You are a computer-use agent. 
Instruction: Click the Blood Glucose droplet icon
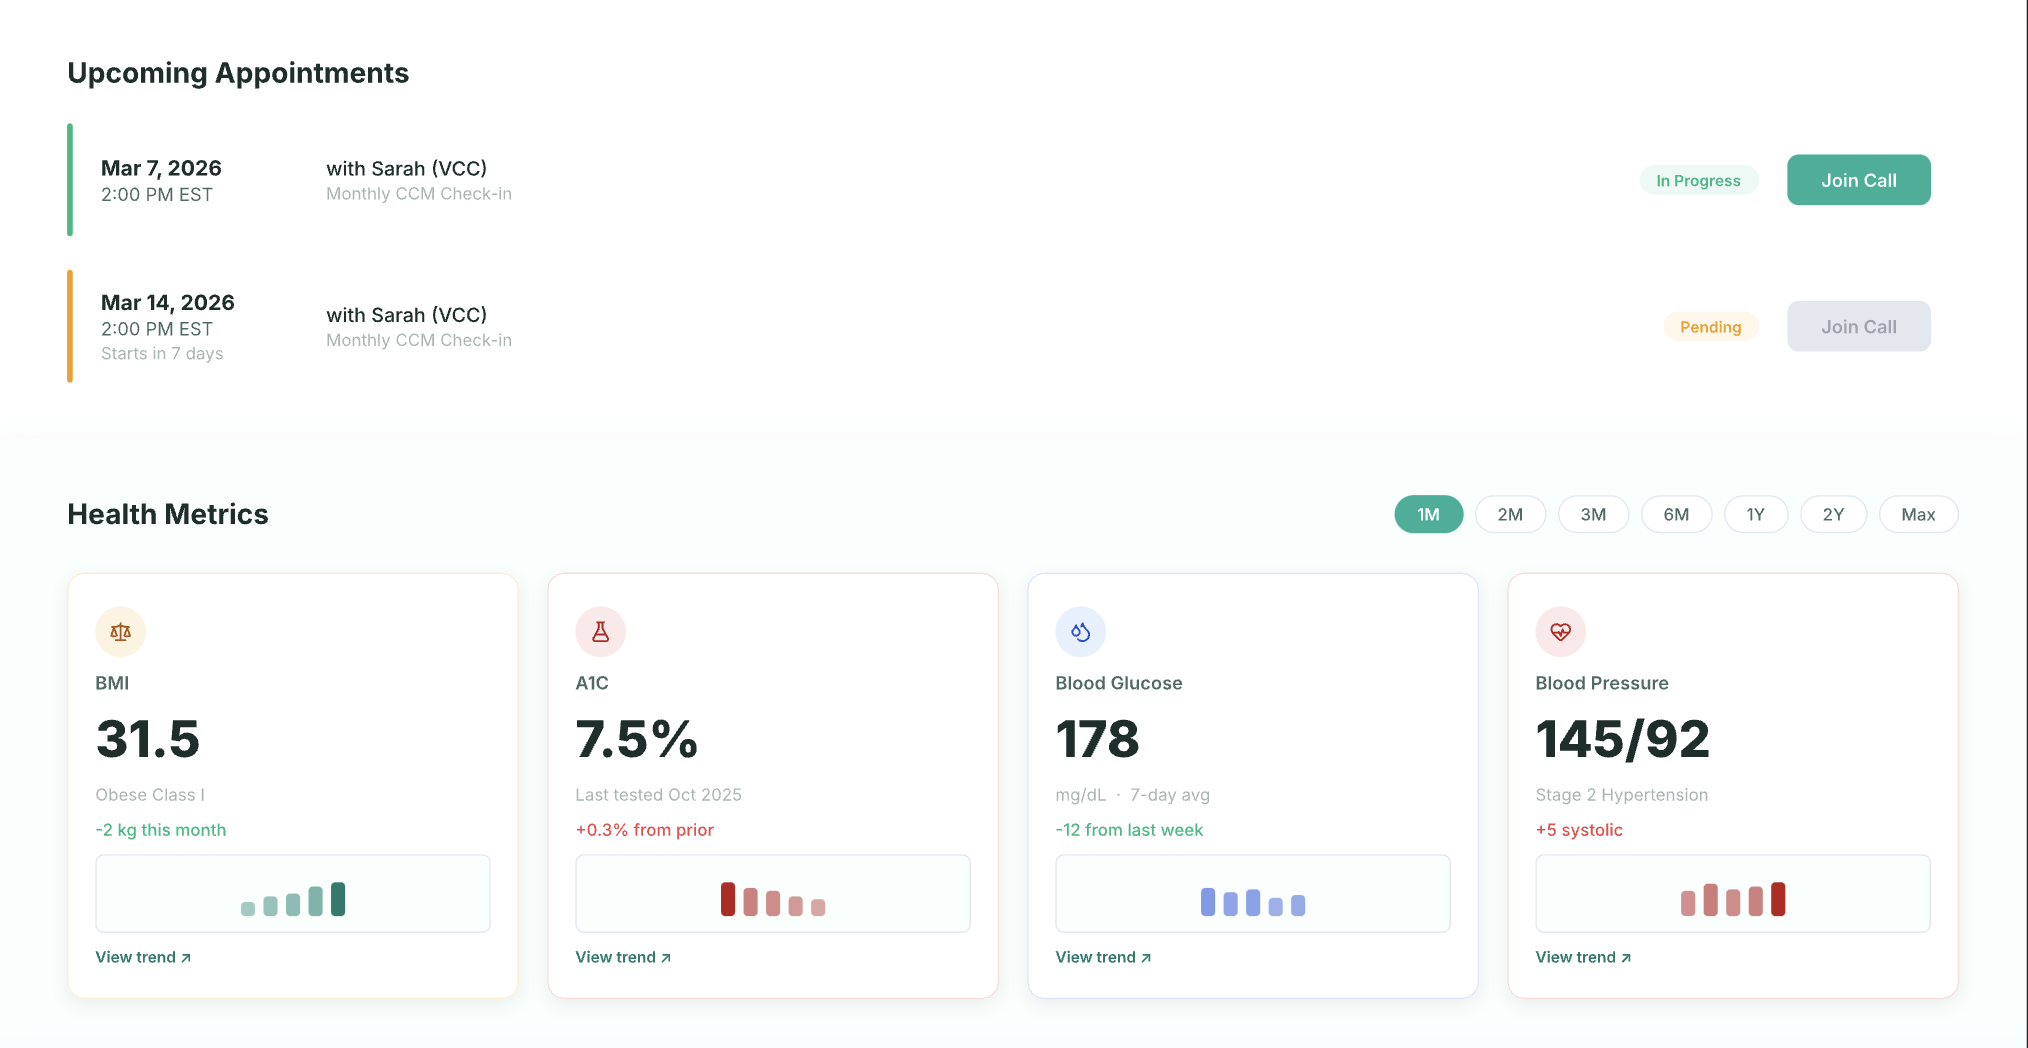click(x=1080, y=631)
